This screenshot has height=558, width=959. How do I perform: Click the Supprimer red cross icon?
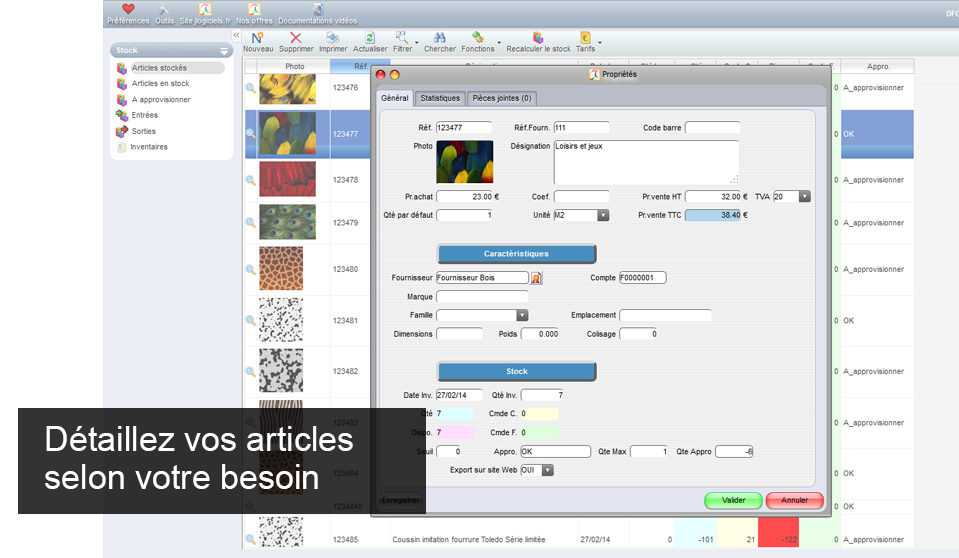[x=295, y=38]
